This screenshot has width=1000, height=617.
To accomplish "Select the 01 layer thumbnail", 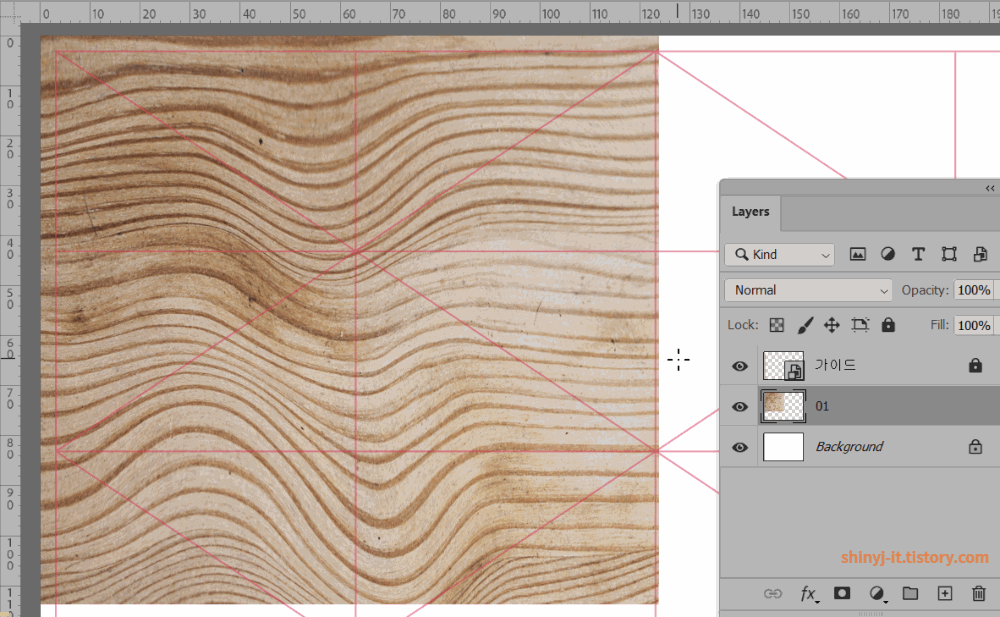I will (783, 406).
